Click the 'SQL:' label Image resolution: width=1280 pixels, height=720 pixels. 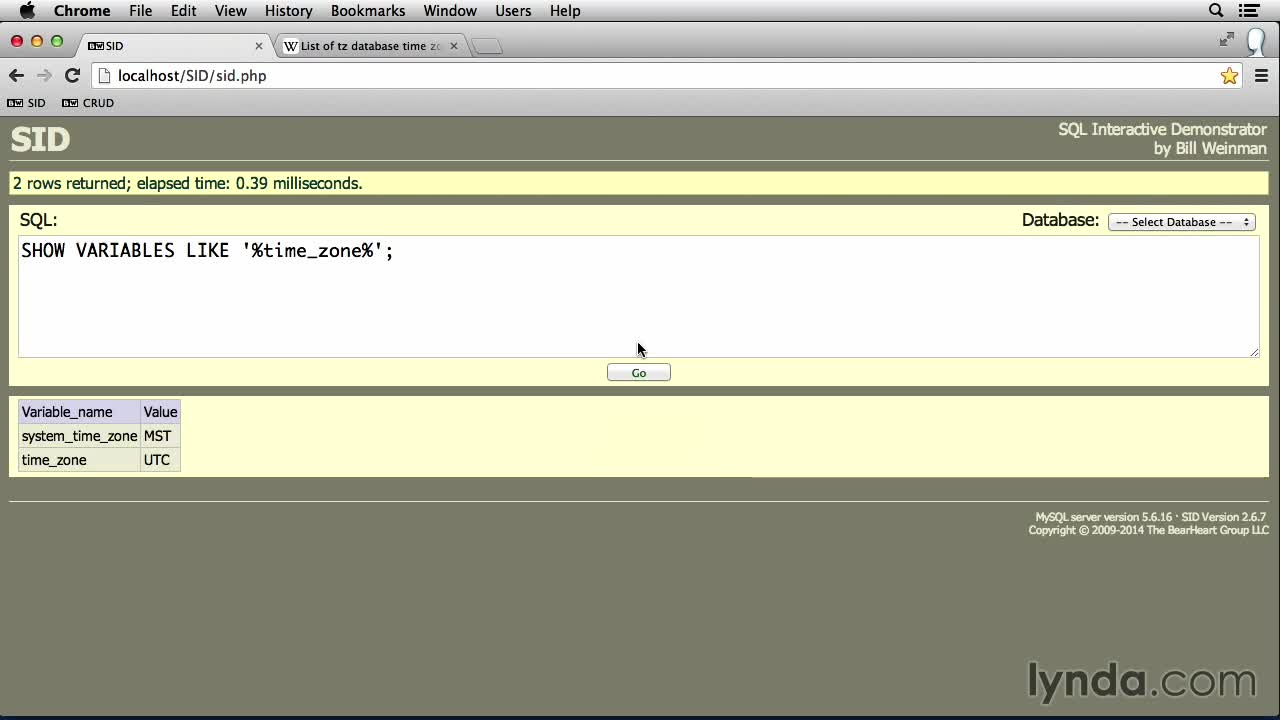[x=39, y=220]
